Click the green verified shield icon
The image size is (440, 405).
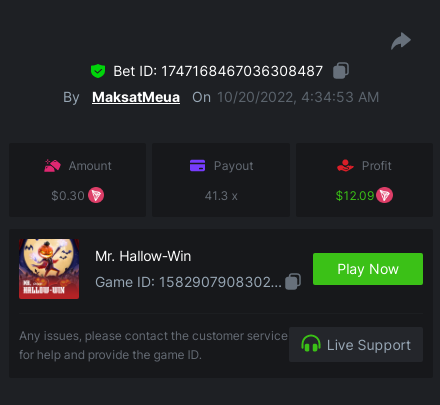[x=98, y=71]
